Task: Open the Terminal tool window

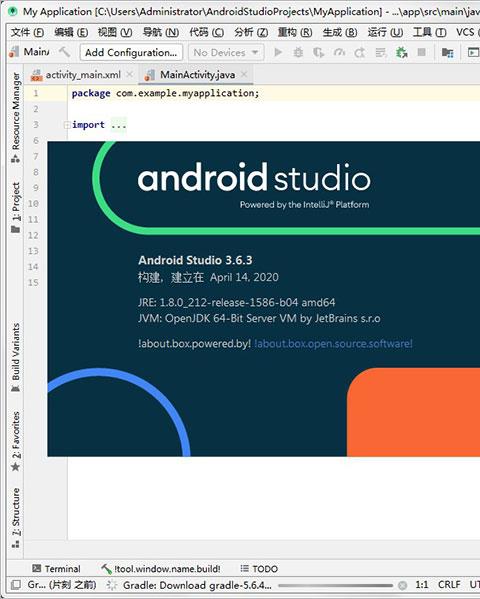Action: pyautogui.click(x=56, y=568)
